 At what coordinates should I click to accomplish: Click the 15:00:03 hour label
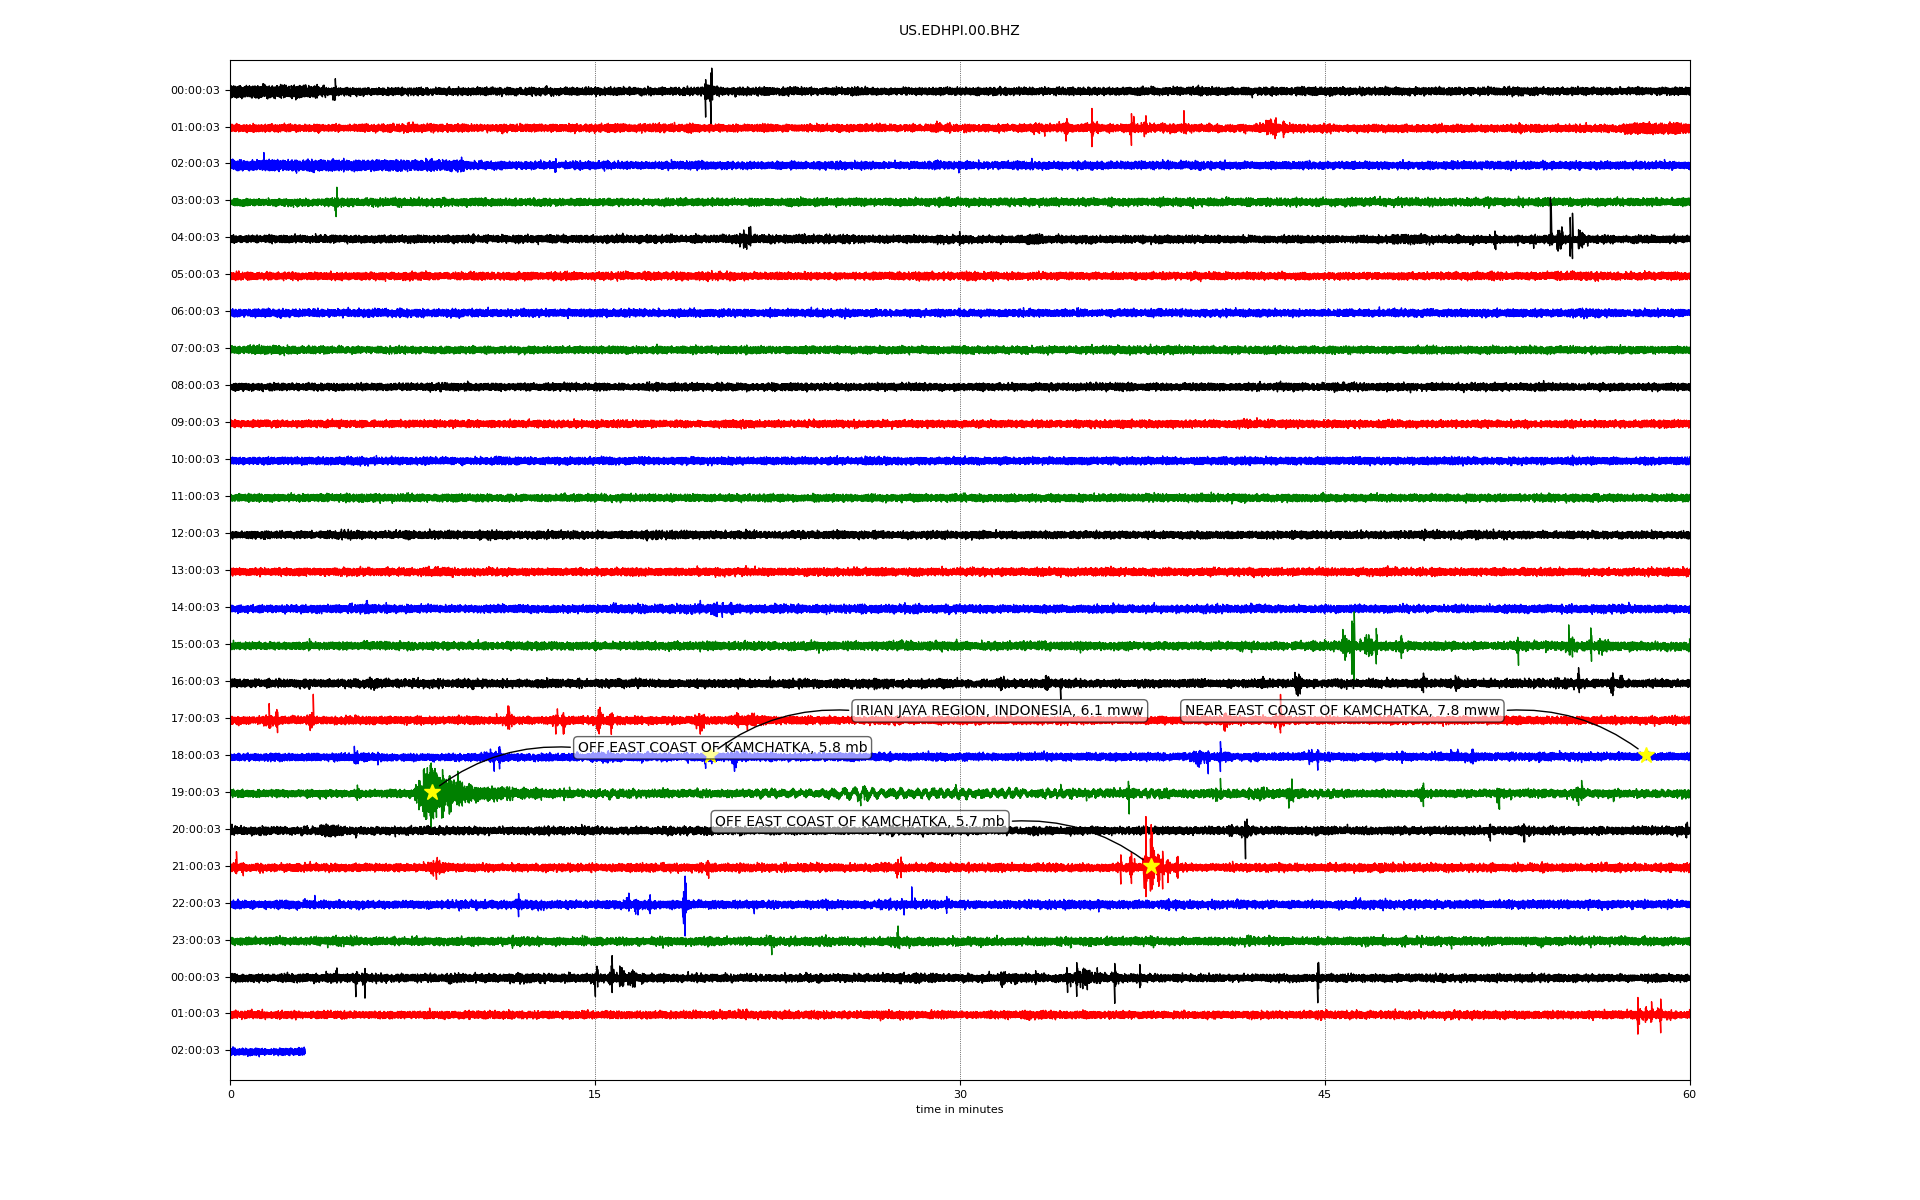pos(195,645)
